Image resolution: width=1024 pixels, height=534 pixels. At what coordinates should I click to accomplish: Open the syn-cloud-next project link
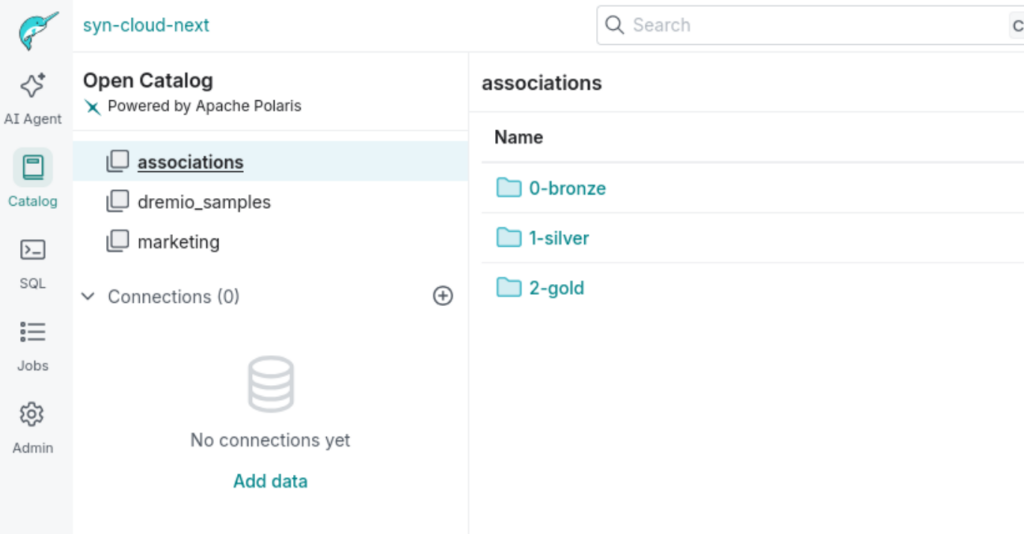[146, 25]
